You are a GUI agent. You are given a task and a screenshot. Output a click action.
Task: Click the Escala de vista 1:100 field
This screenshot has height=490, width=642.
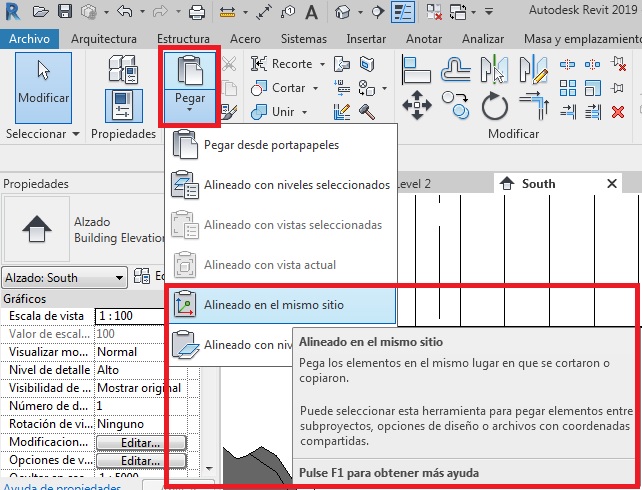140,316
